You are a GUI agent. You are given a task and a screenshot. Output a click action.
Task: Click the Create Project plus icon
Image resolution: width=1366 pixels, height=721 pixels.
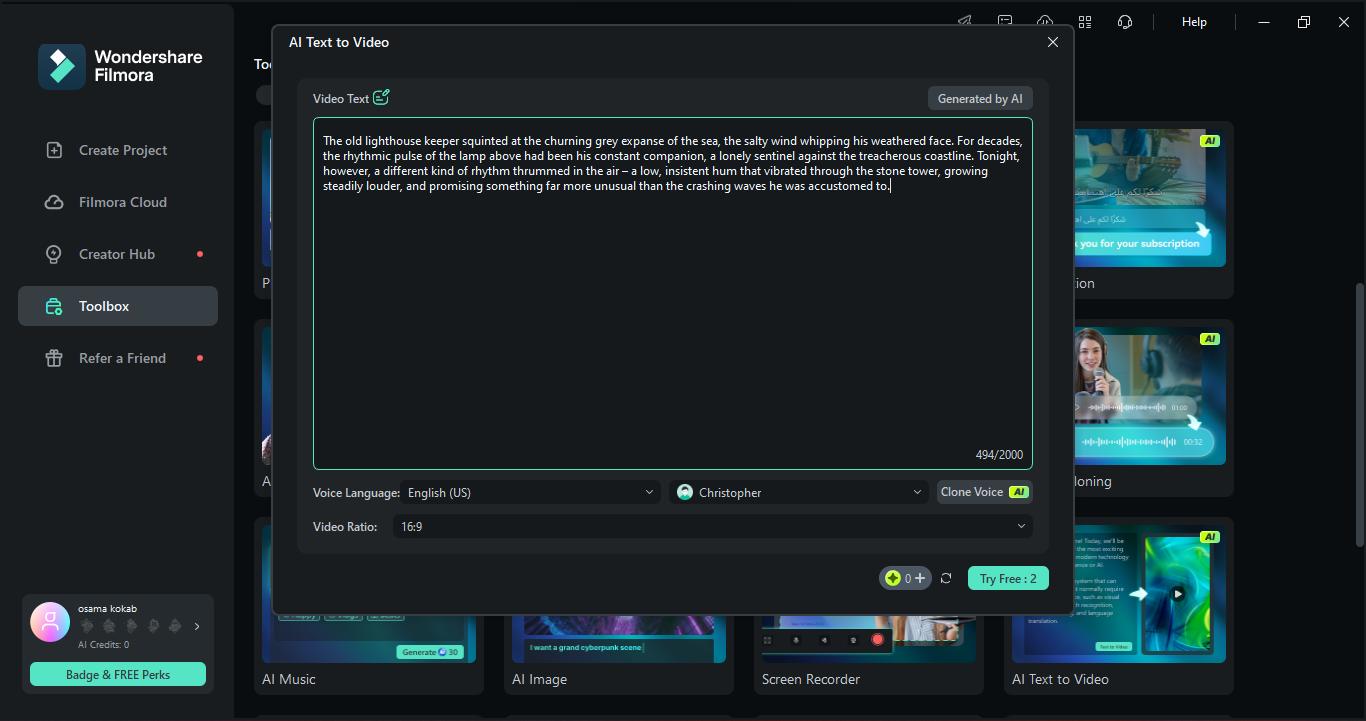click(x=54, y=150)
